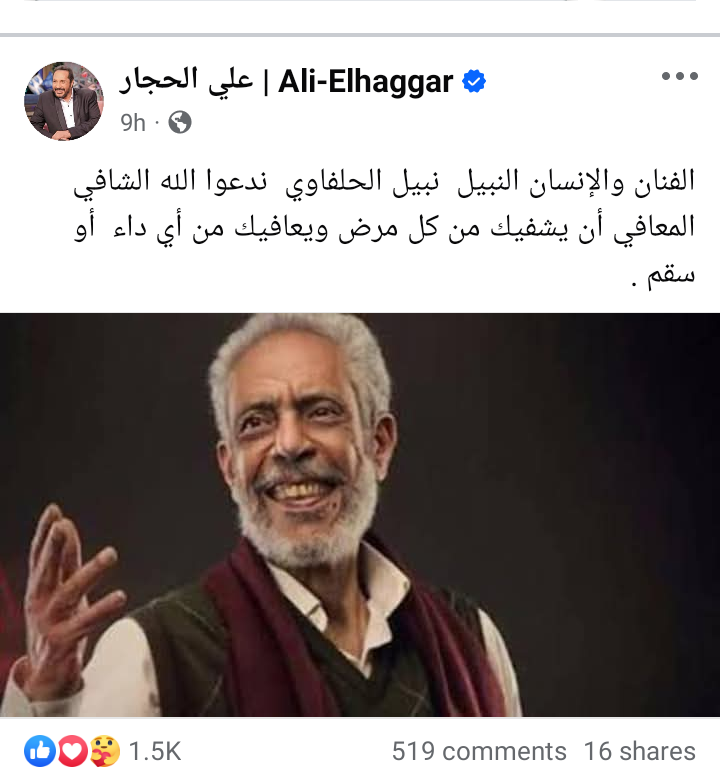Open the 519 comments
The width and height of the screenshot is (720, 782).
coord(479,751)
